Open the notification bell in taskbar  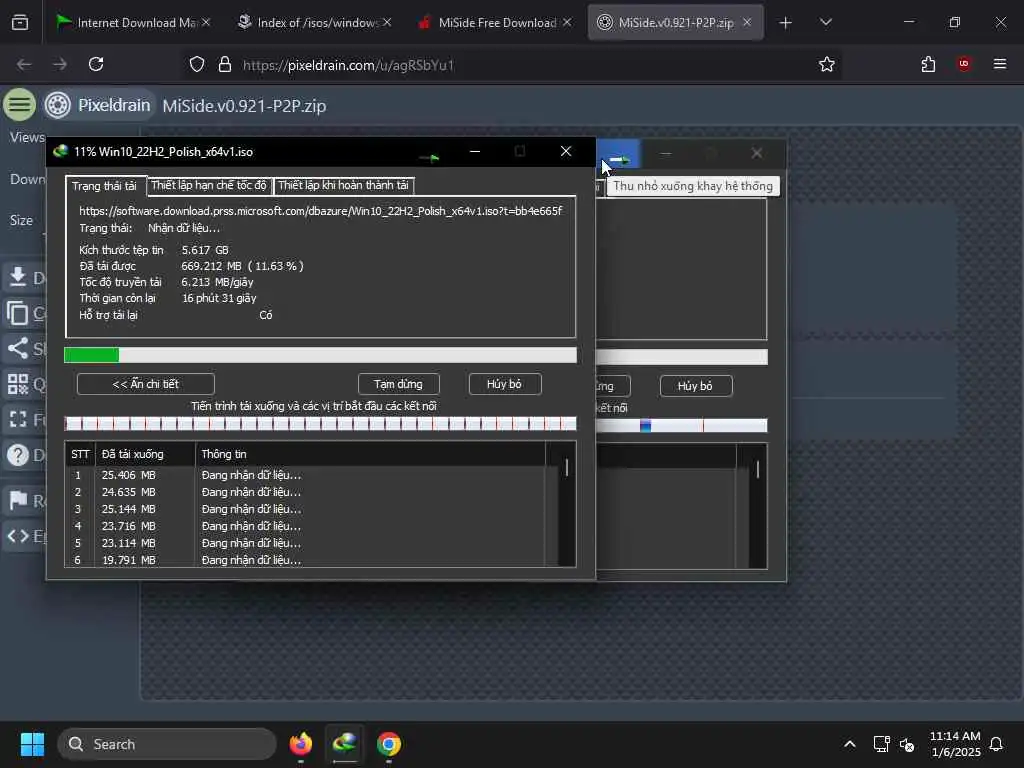pos(996,744)
